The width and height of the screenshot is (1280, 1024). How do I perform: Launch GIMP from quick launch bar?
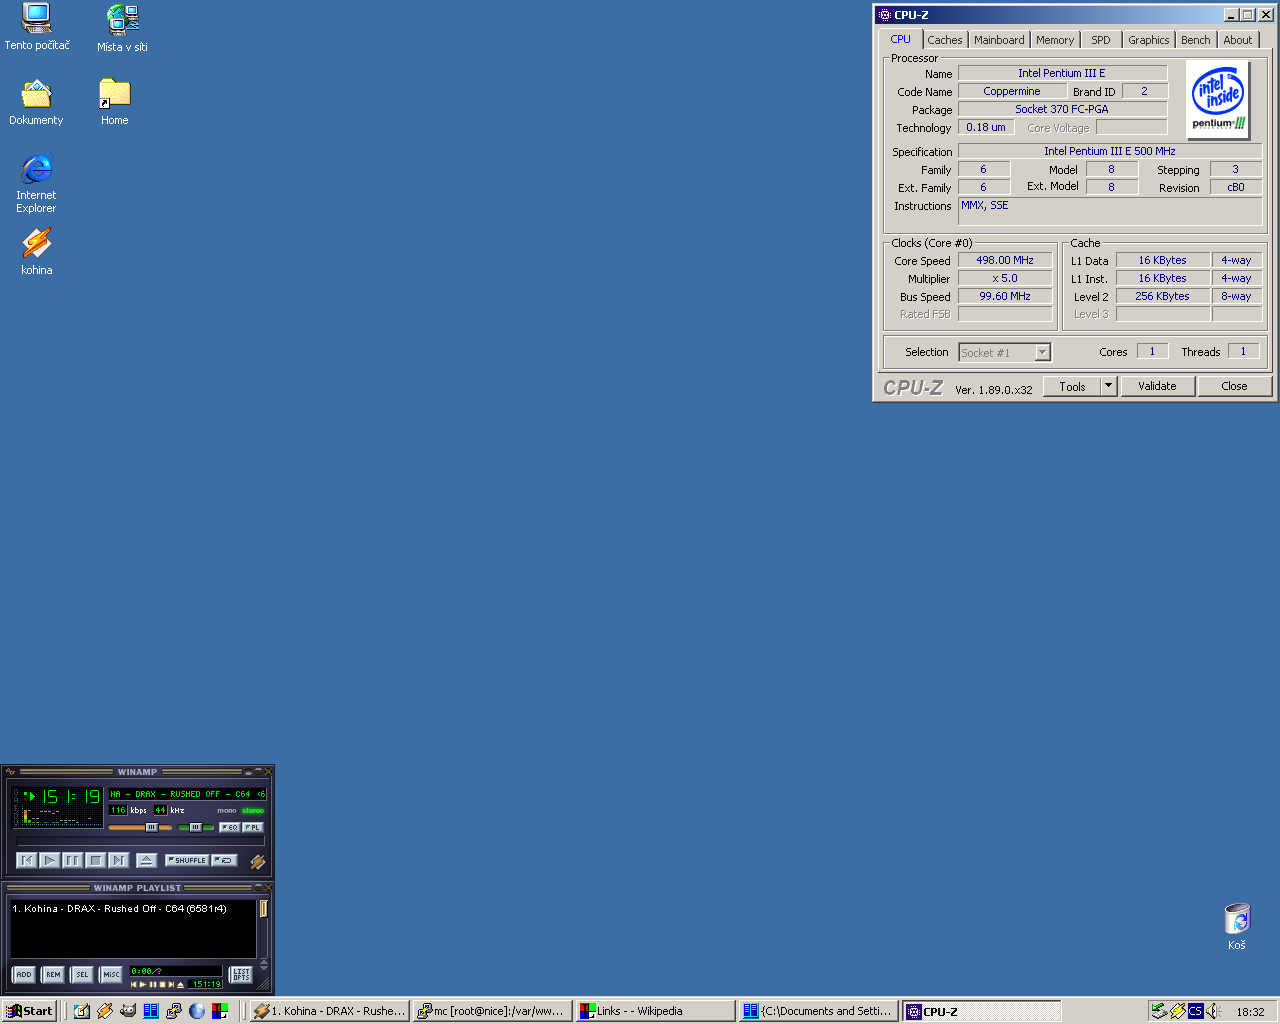[128, 1011]
